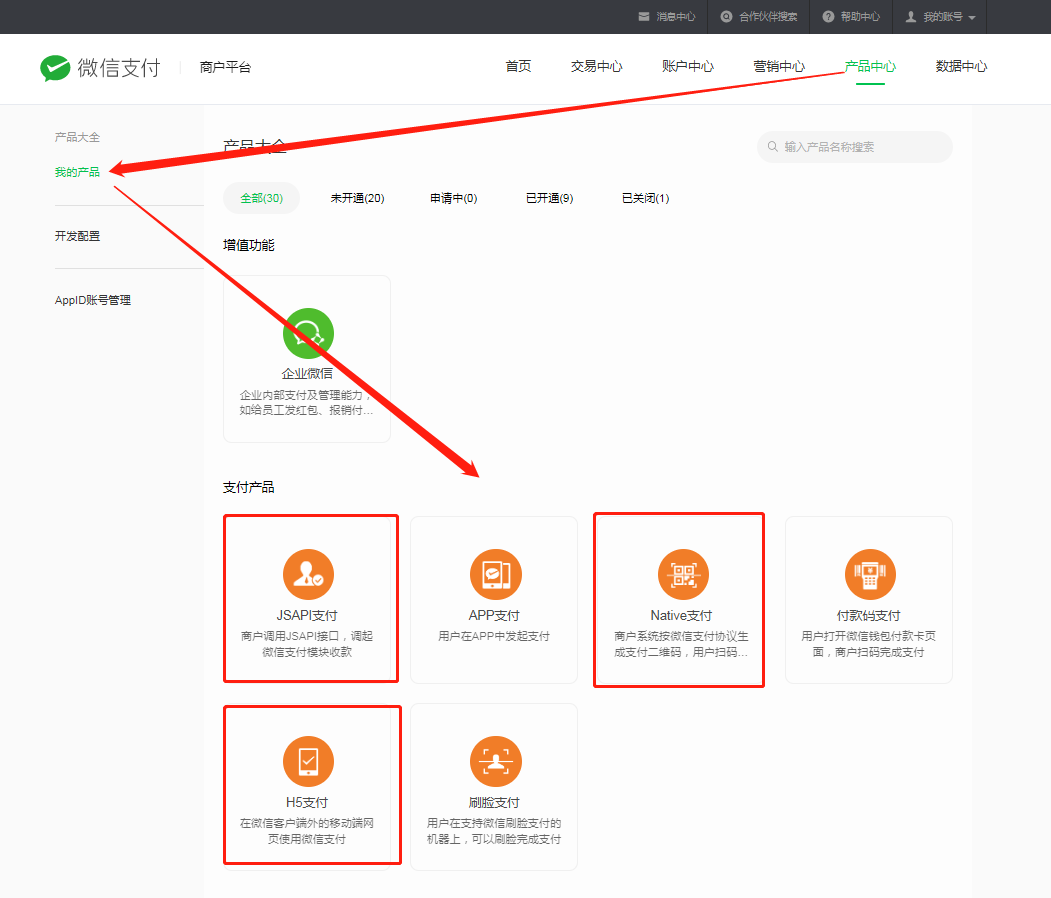Click the 支付产品 section heading
The height and width of the screenshot is (898, 1051).
249,487
